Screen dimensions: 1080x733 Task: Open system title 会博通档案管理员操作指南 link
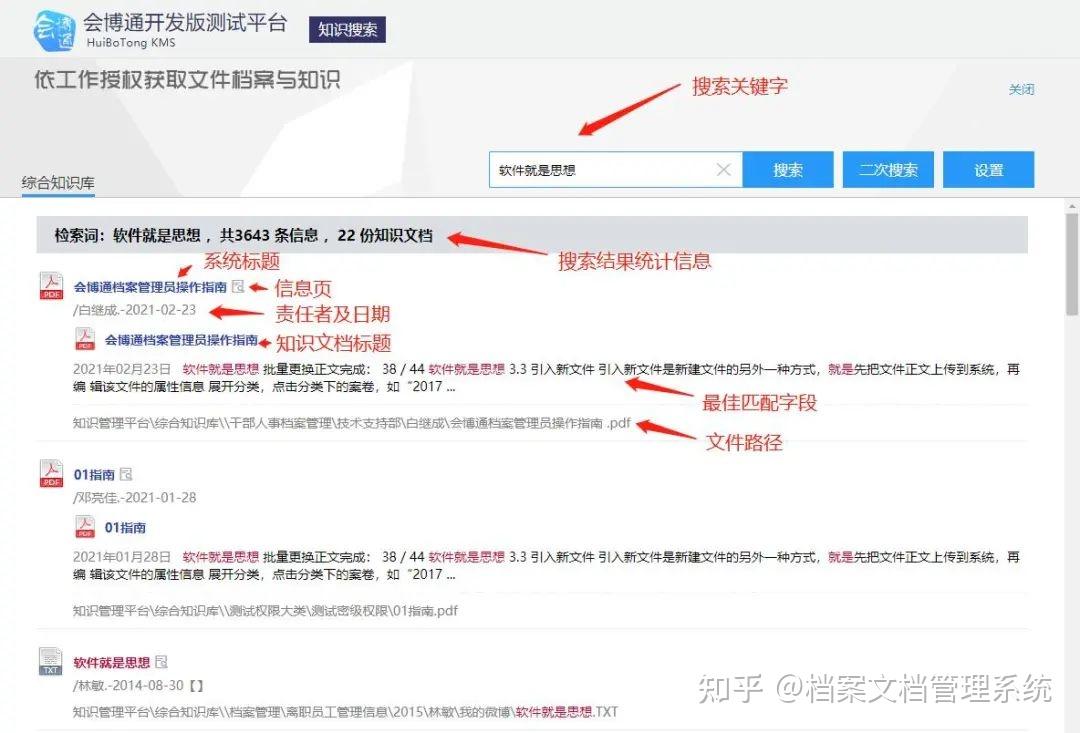(150, 287)
